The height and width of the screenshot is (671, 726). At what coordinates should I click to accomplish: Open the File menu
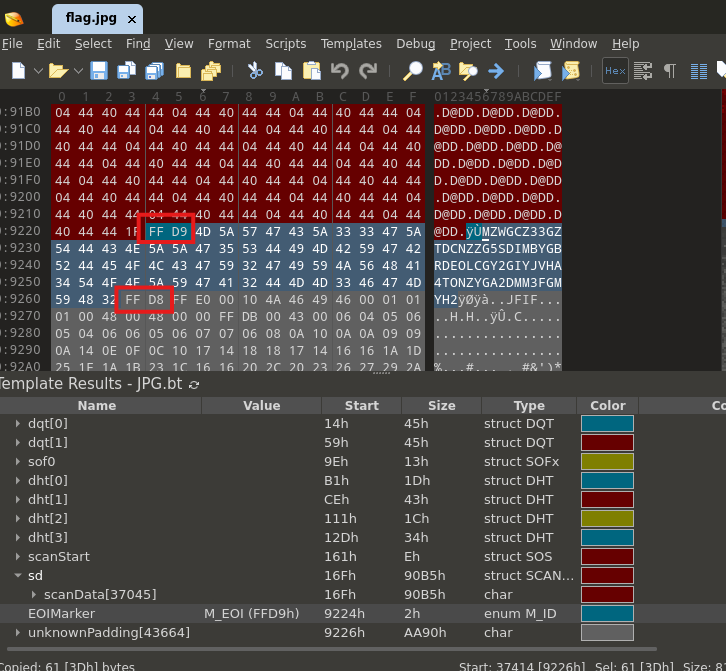click(x=12, y=44)
